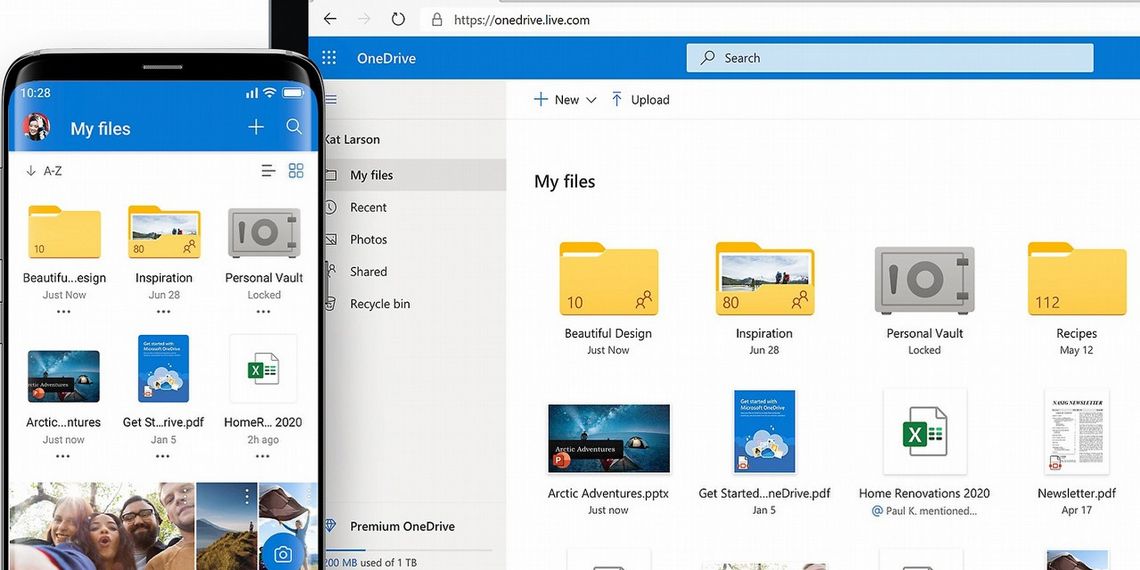
Task: Change the A-Z sort order on phone
Action: [x=44, y=171]
